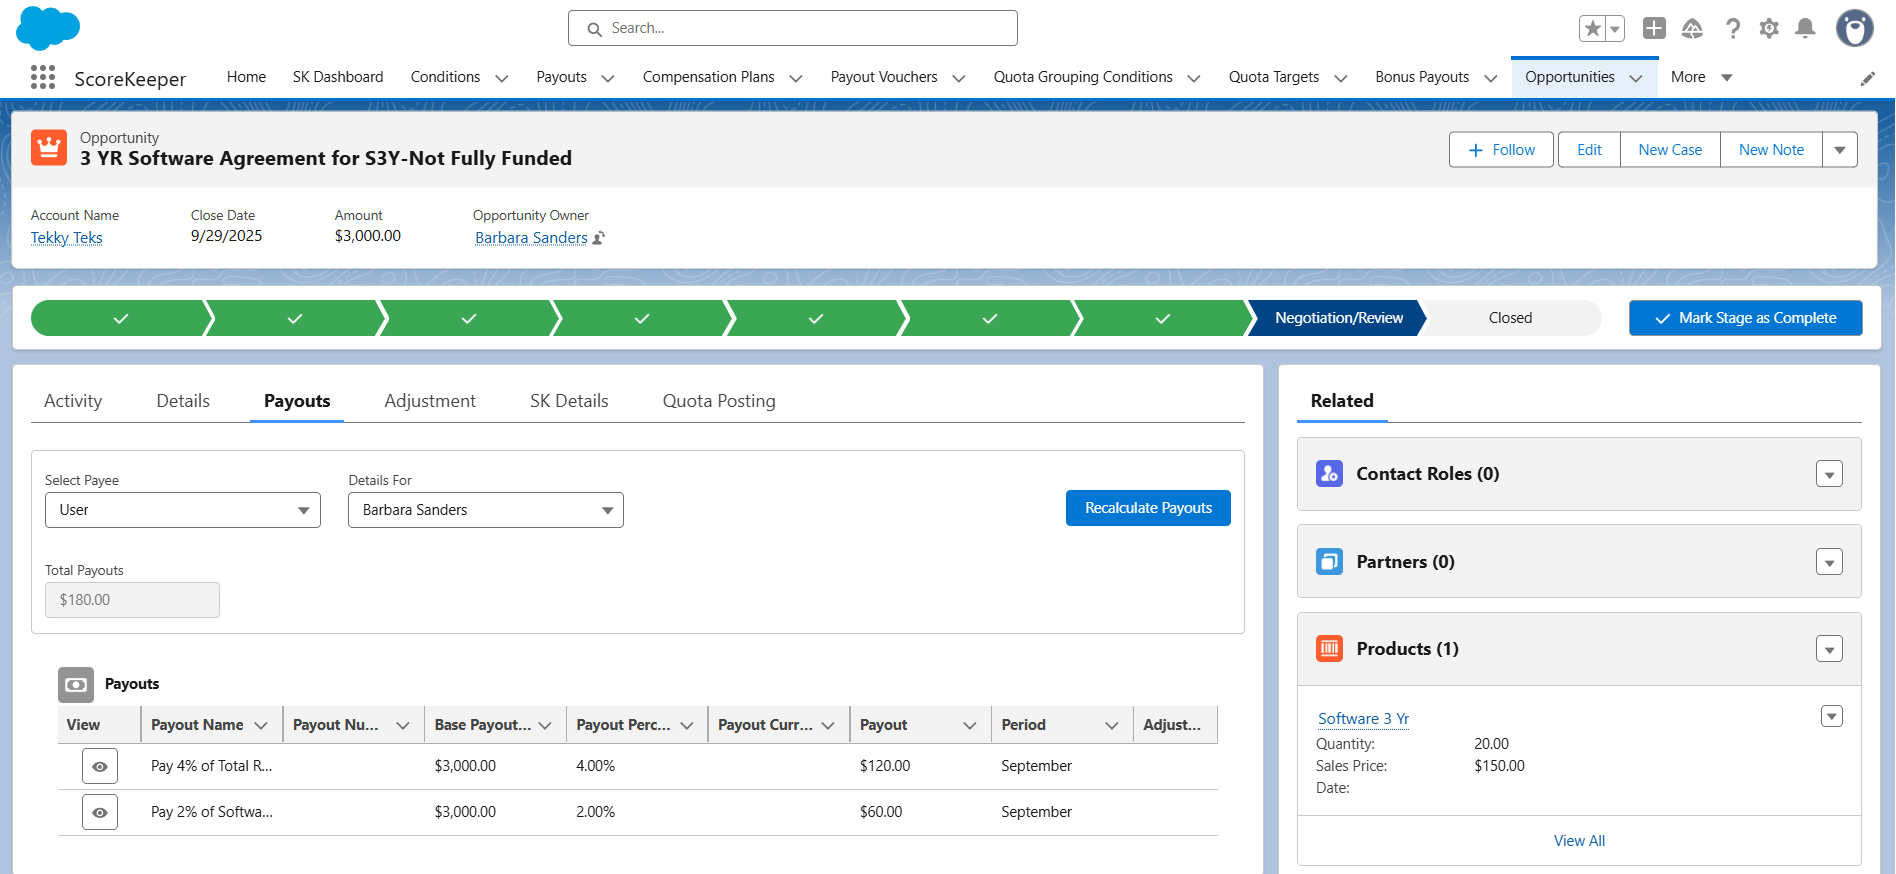Image resolution: width=1896 pixels, height=874 pixels.
Task: Click Mark Stage as Complete
Action: 1745,318
